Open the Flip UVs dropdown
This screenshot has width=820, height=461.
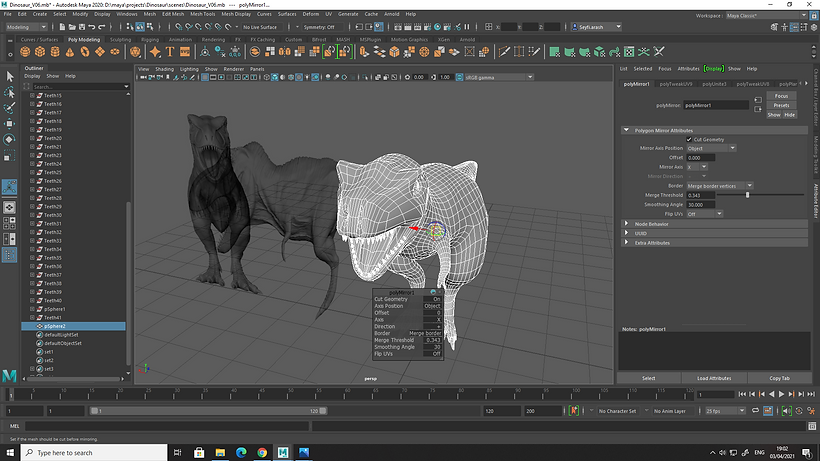704,214
